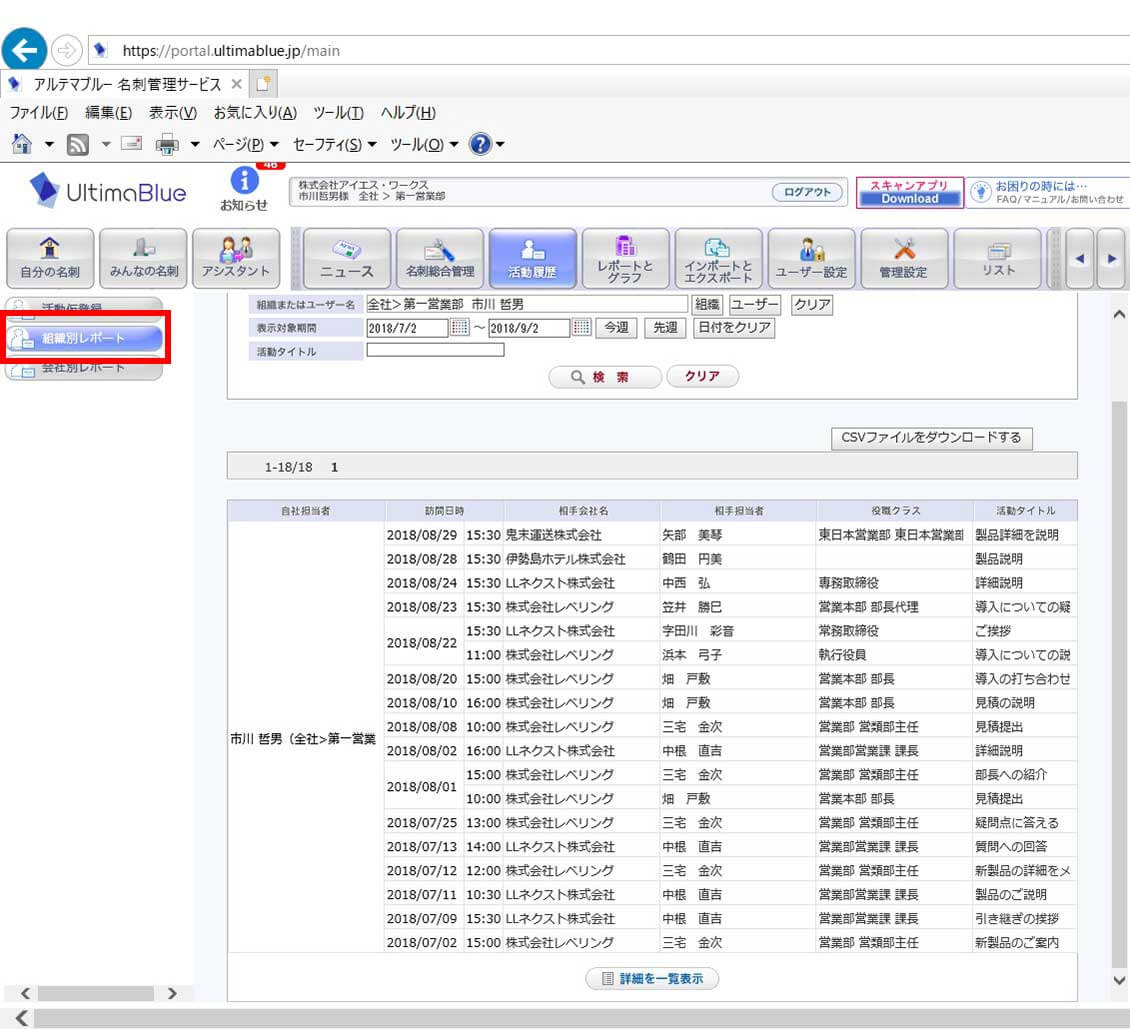
Task: Click the page scrollbar down arrow
Action: pos(1119,979)
